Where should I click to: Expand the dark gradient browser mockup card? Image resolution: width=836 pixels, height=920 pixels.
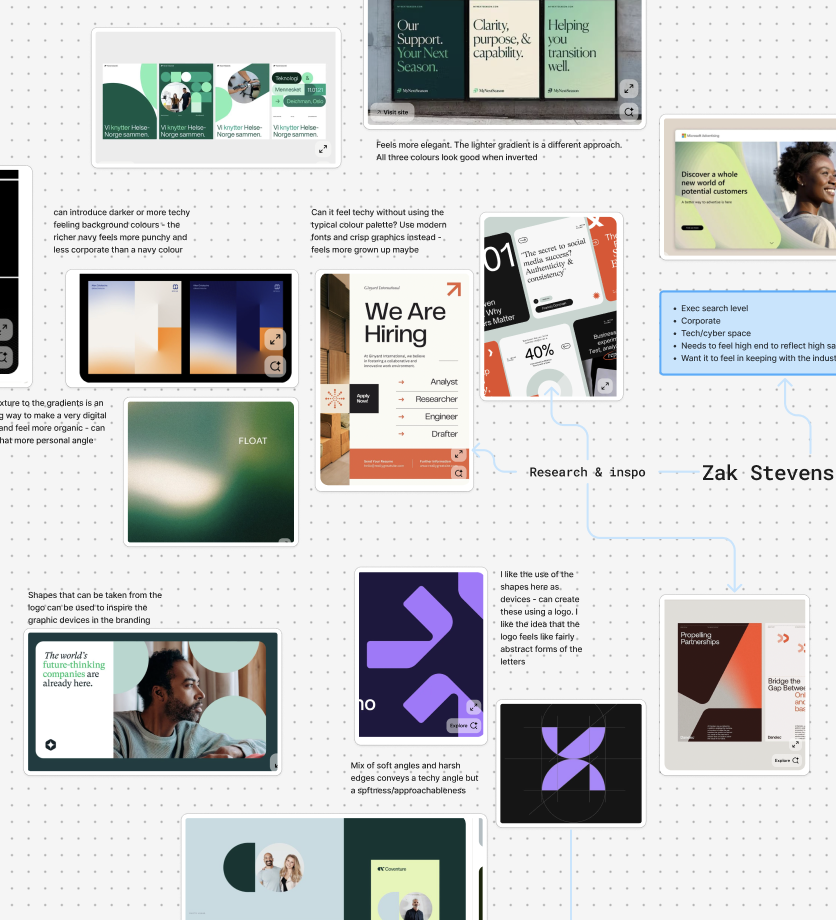[275, 340]
